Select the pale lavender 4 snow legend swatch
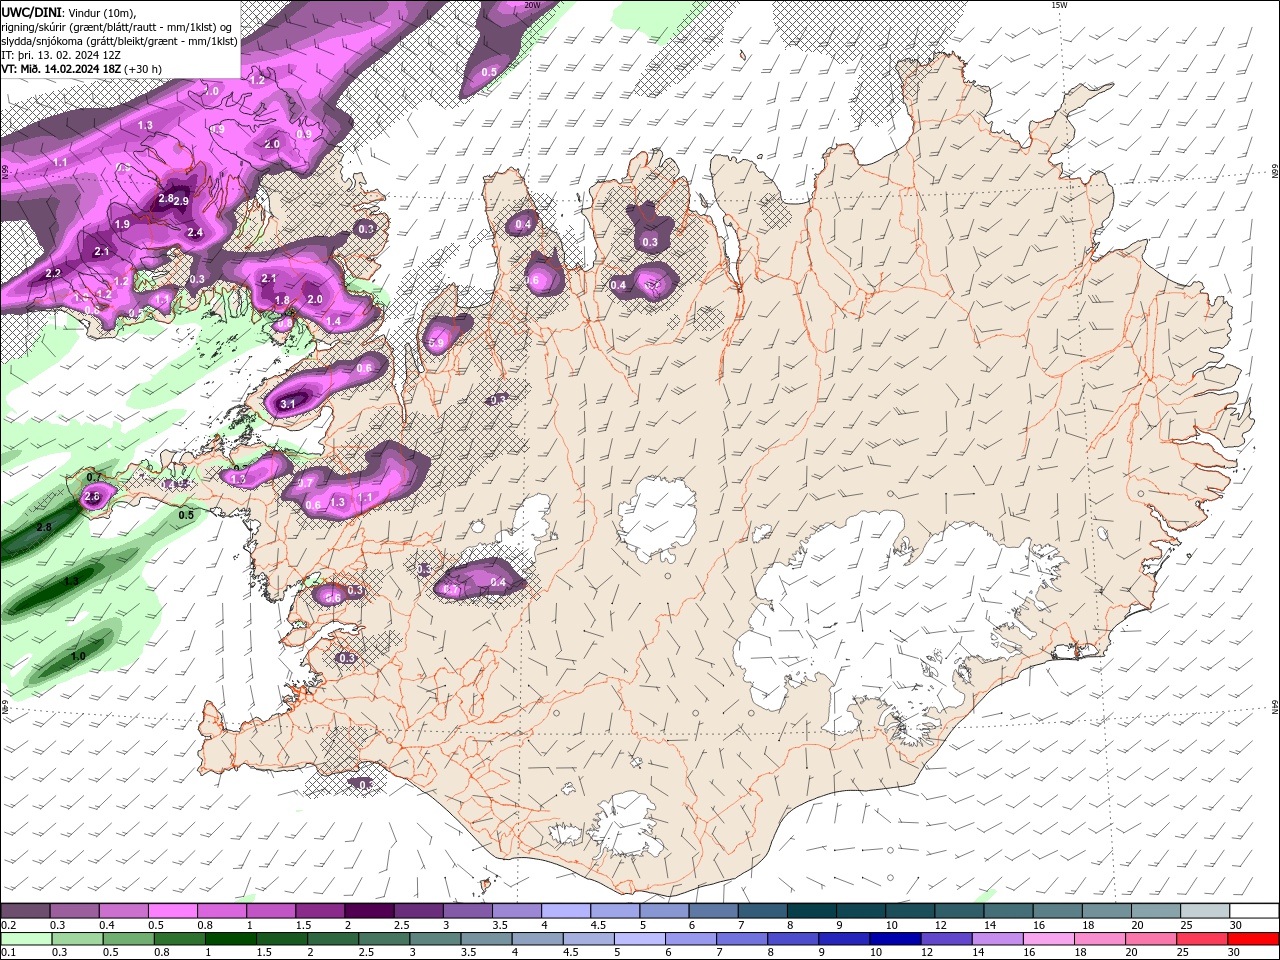 pos(566,911)
